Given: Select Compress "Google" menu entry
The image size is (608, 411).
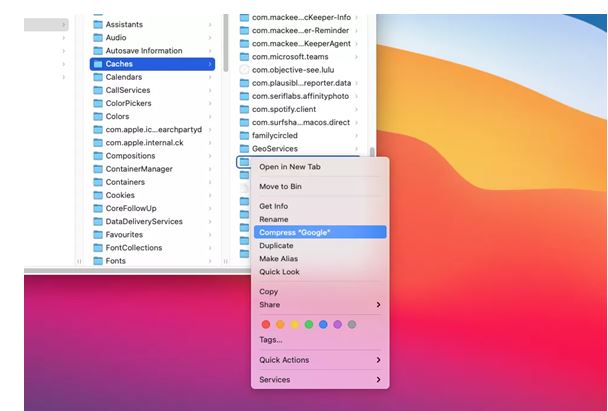Looking at the screenshot, I should coord(320,232).
